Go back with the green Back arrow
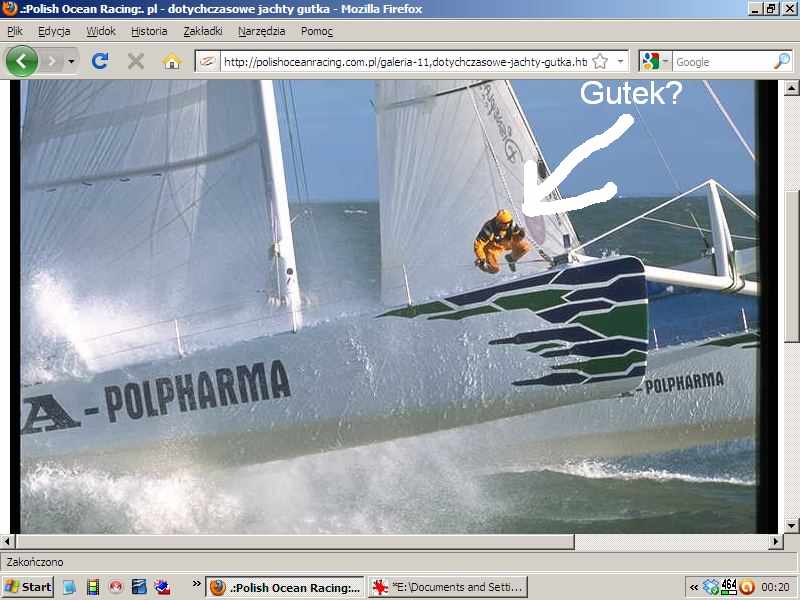The image size is (800, 600). [21, 61]
